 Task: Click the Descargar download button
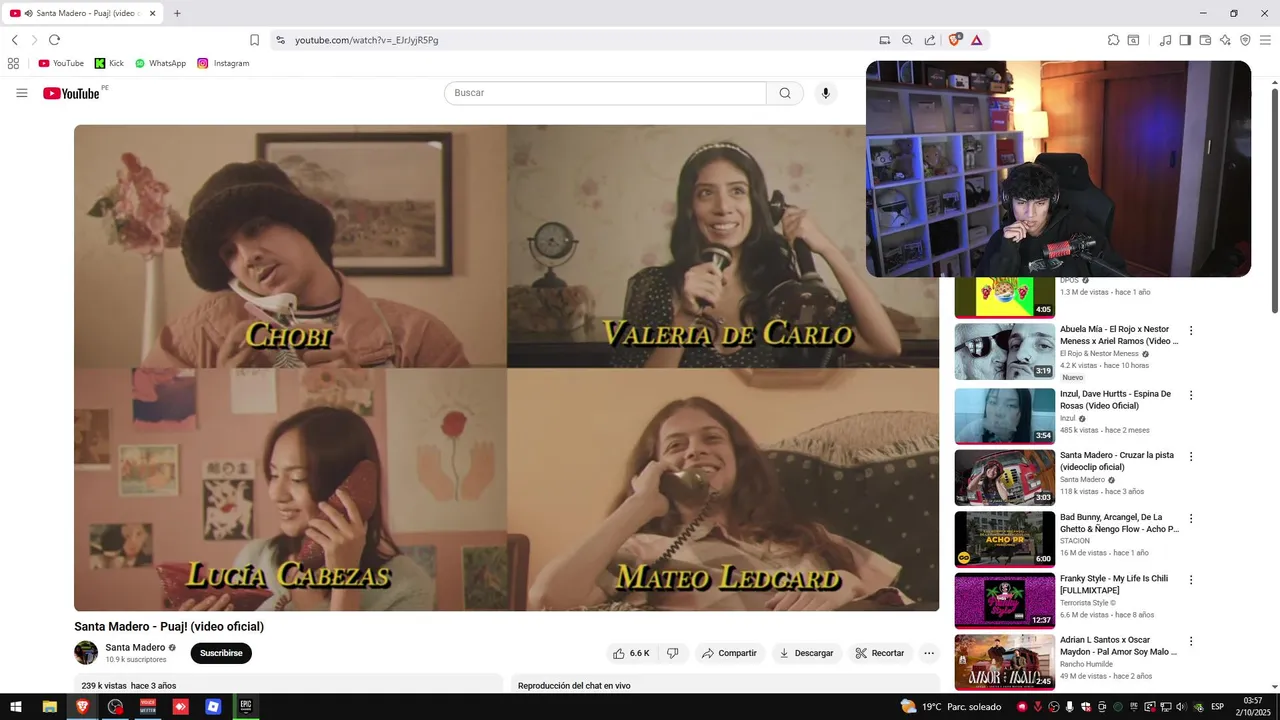pos(807,653)
